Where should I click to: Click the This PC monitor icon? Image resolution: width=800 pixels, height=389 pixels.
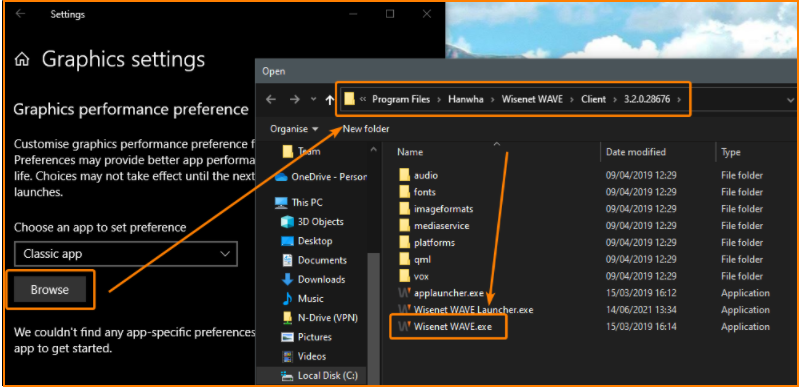[x=281, y=203]
